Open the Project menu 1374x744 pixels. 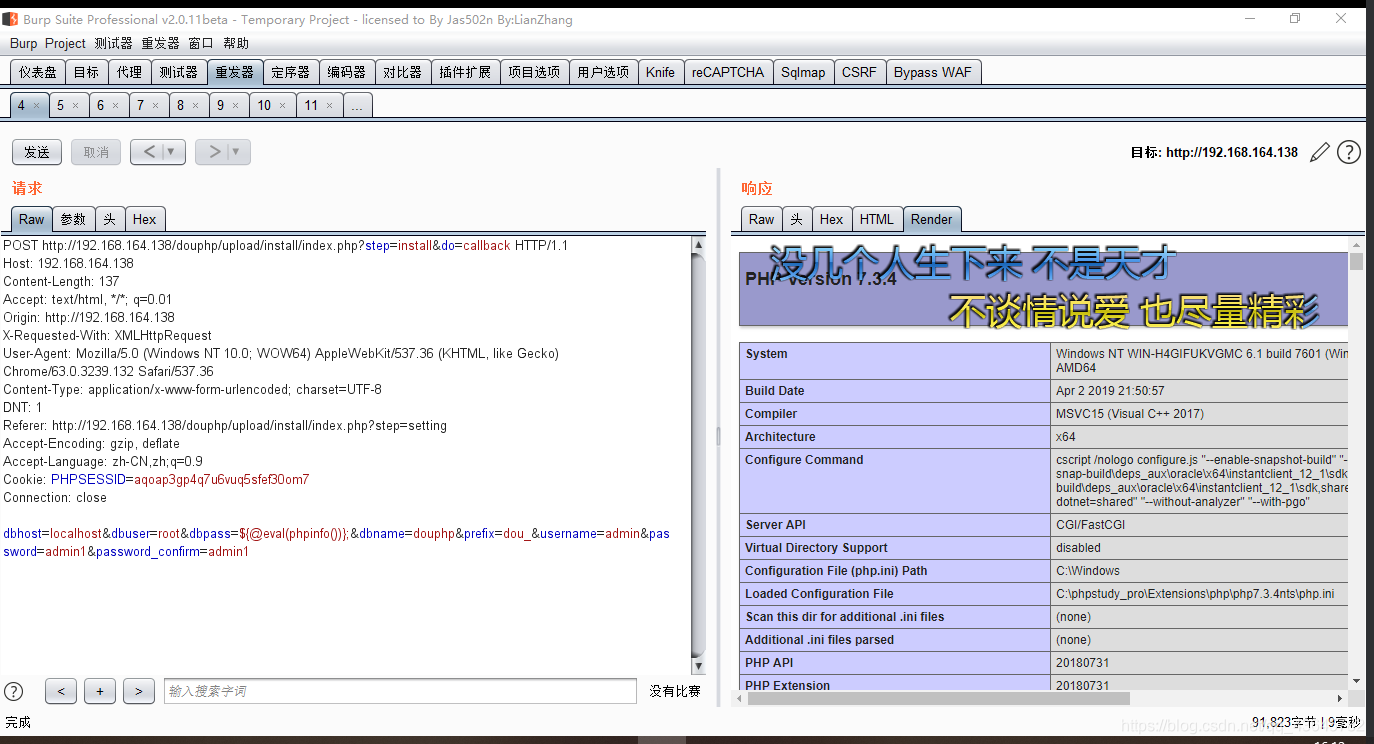point(65,43)
